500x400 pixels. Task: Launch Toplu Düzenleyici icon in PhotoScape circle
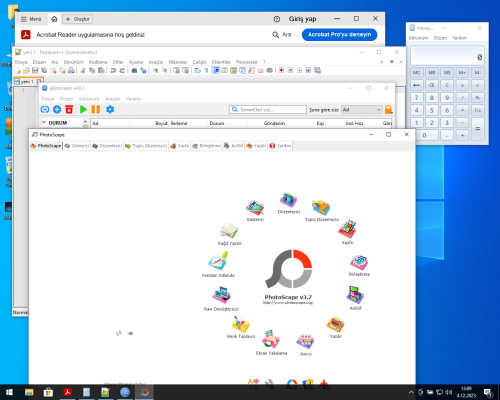click(321, 207)
